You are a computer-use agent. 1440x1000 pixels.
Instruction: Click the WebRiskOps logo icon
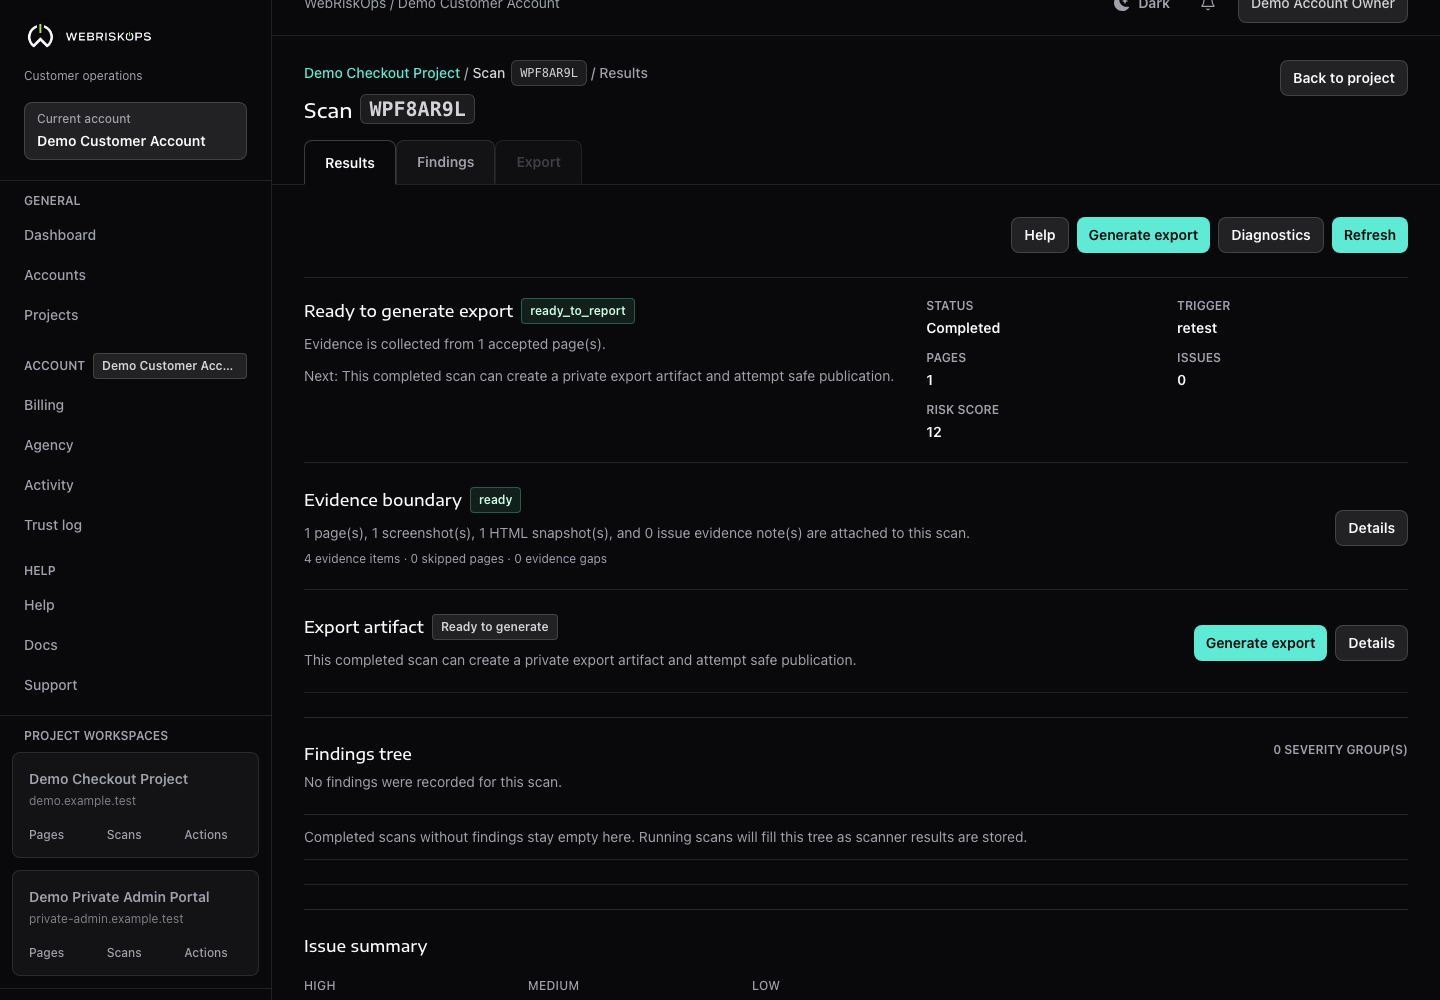pyautogui.click(x=40, y=36)
